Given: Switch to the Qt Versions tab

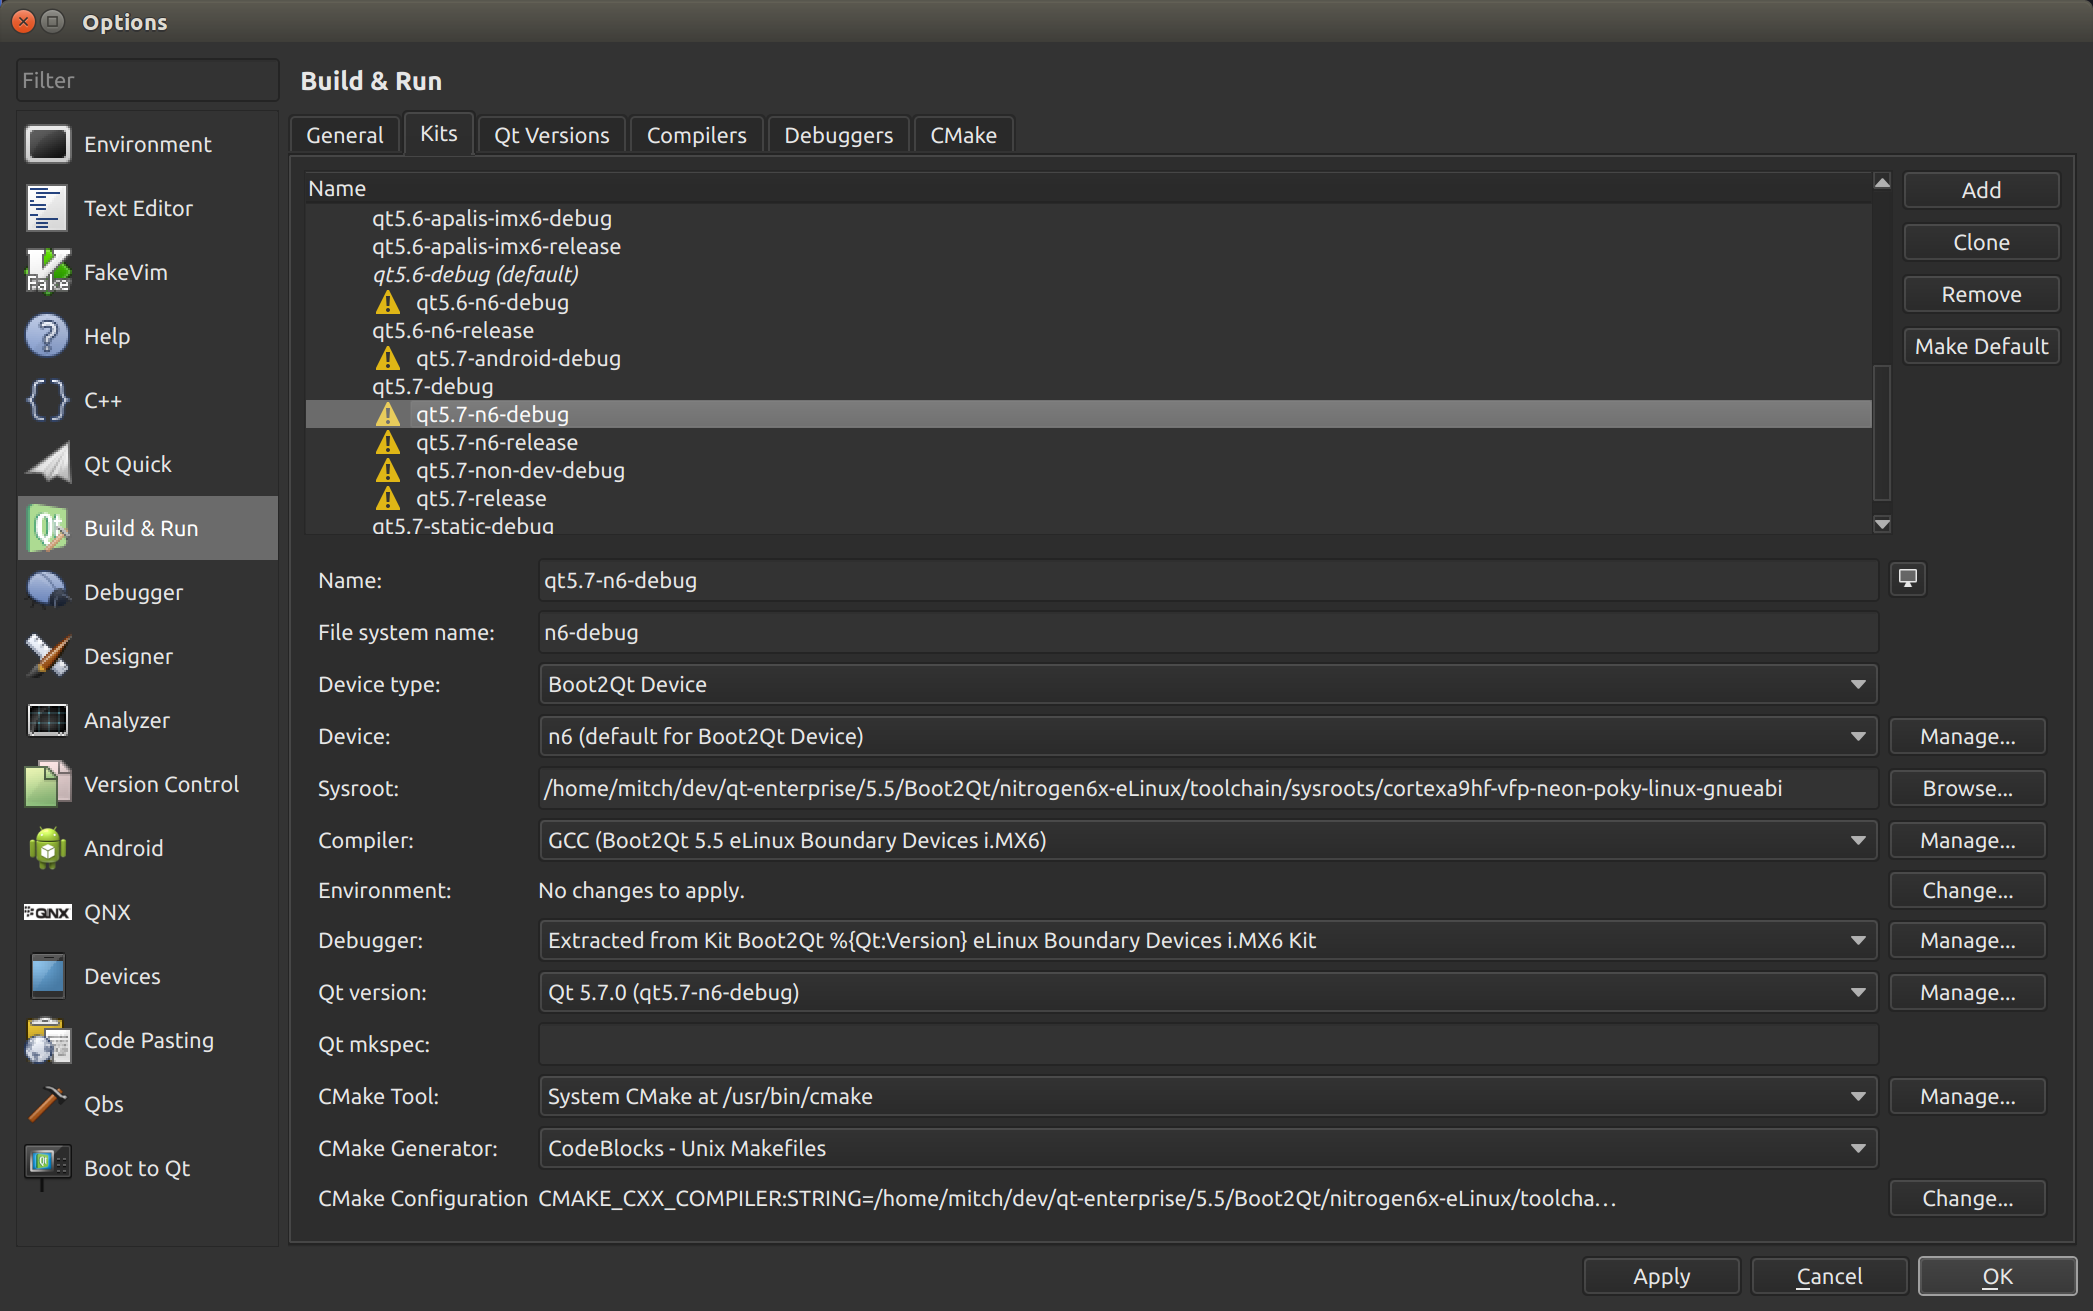Looking at the screenshot, I should [551, 135].
